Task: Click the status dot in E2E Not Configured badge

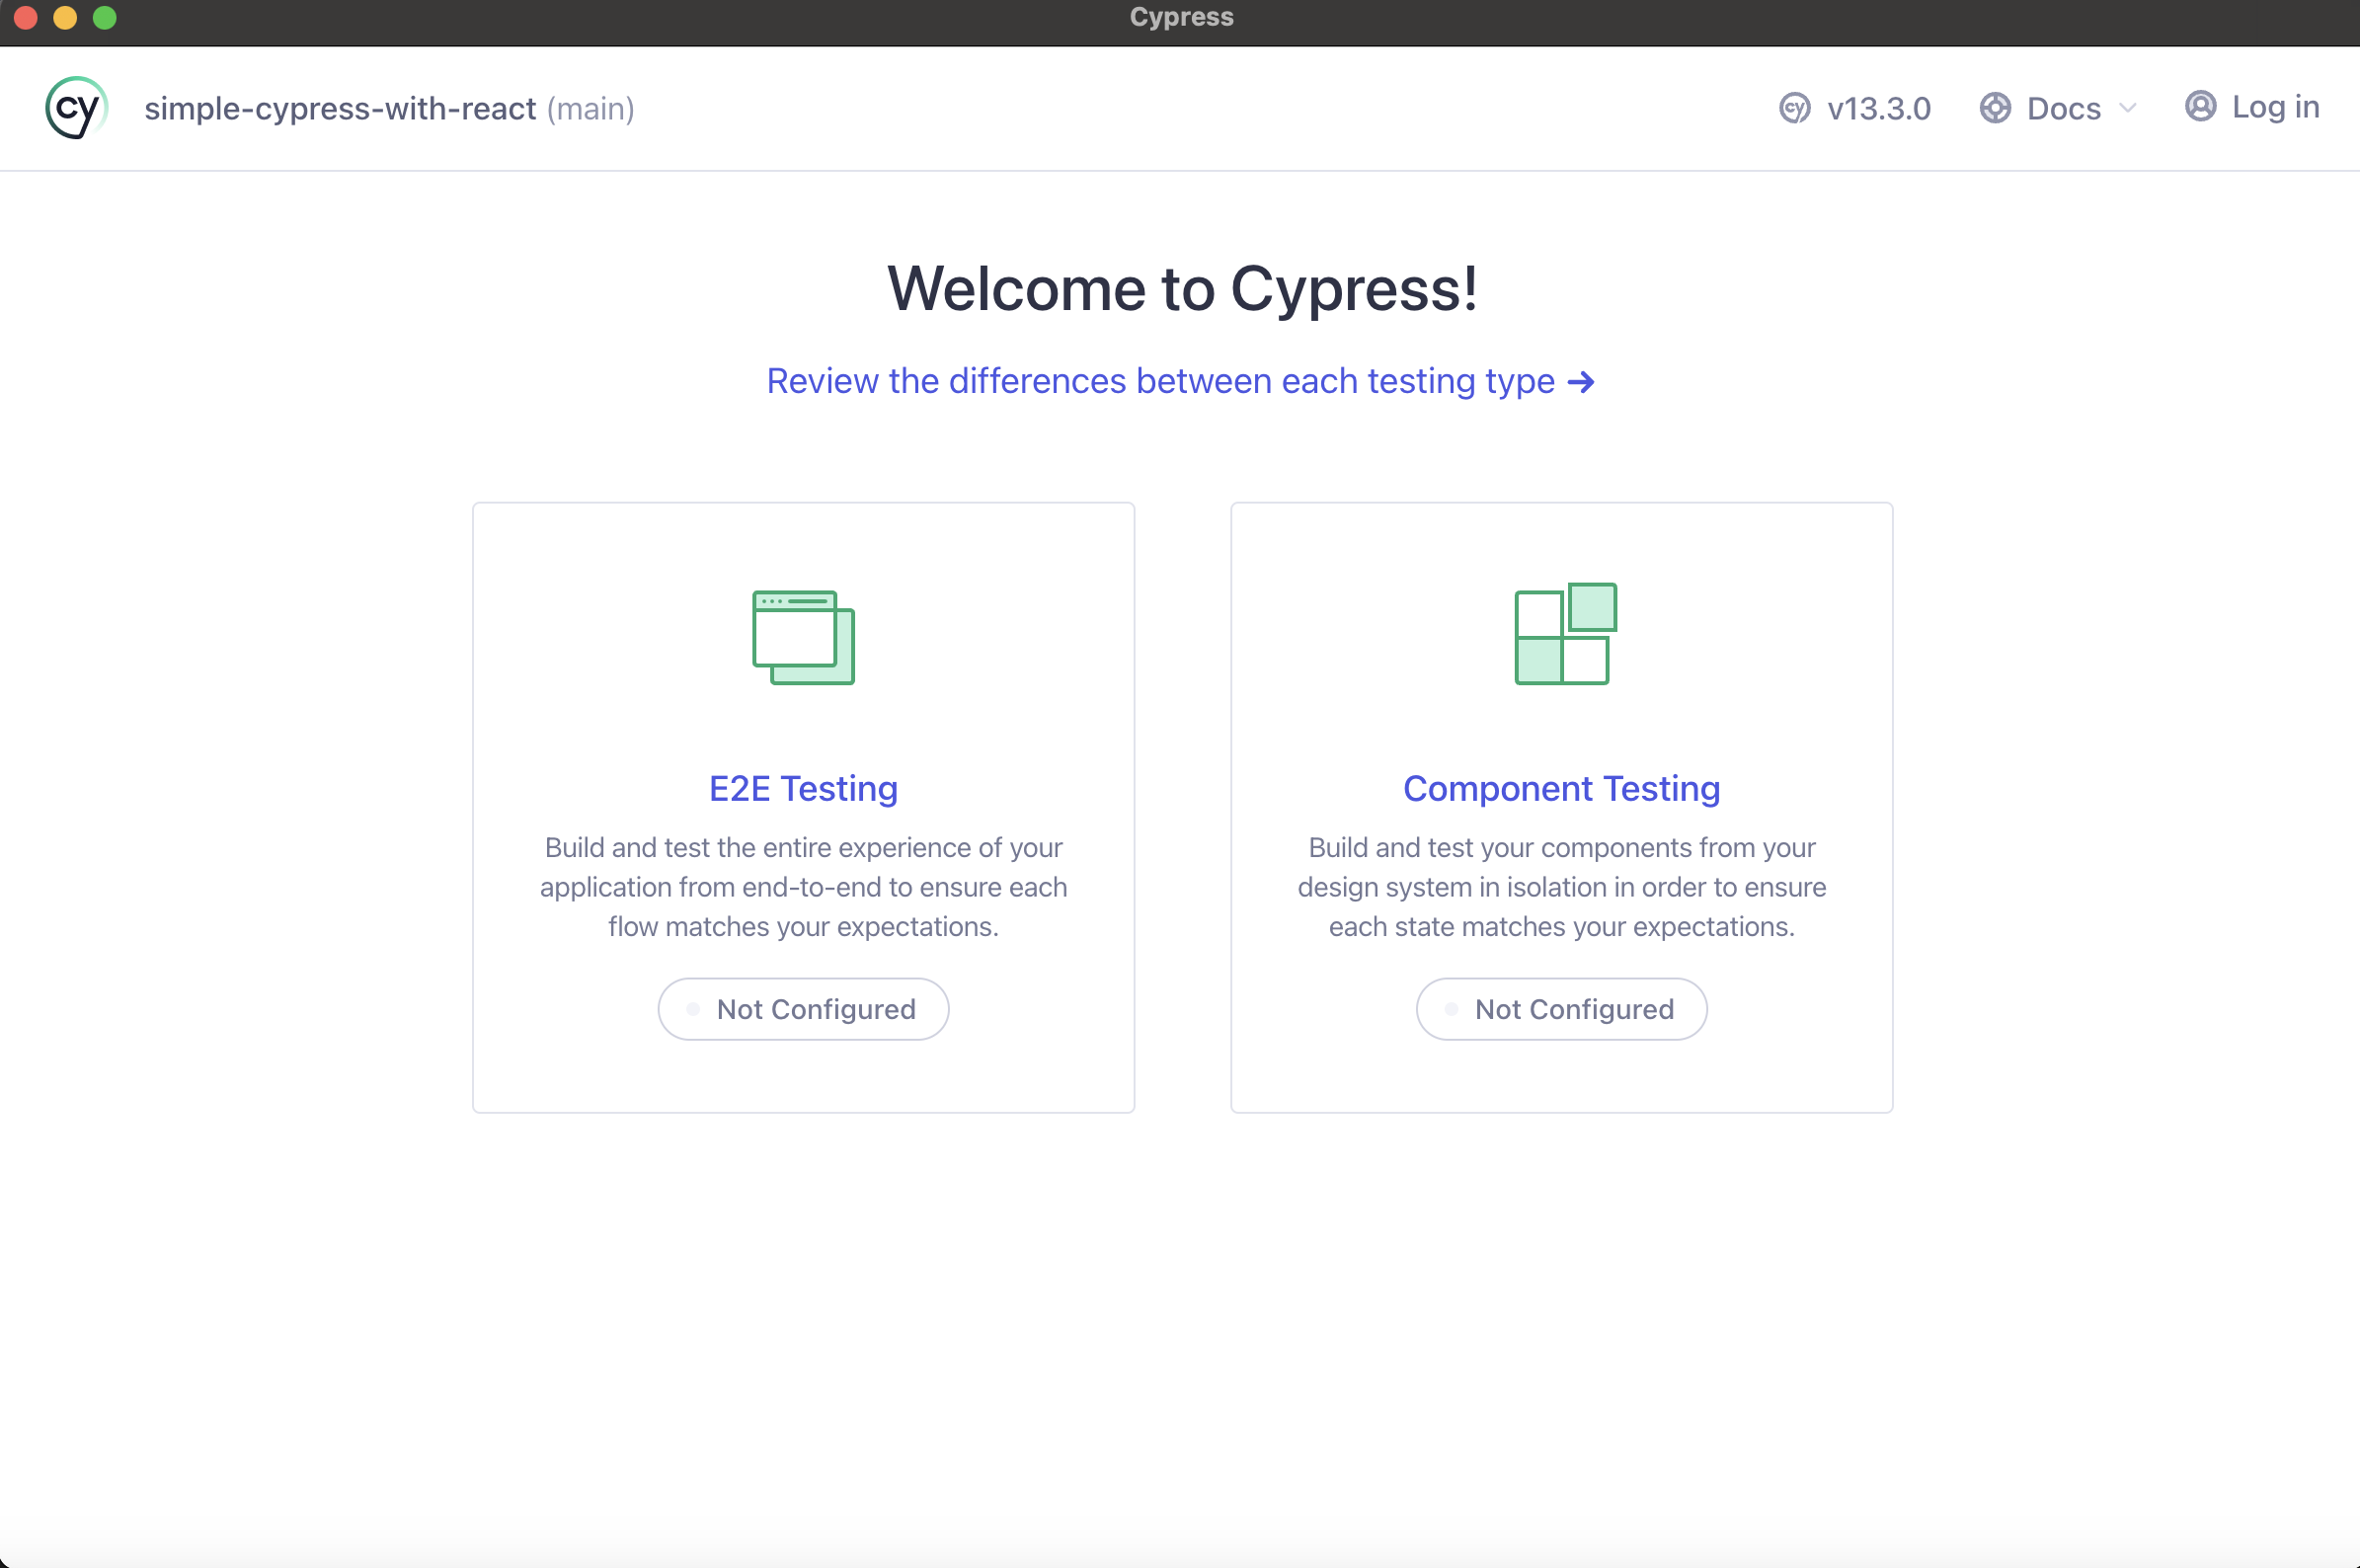Action: click(x=693, y=1009)
